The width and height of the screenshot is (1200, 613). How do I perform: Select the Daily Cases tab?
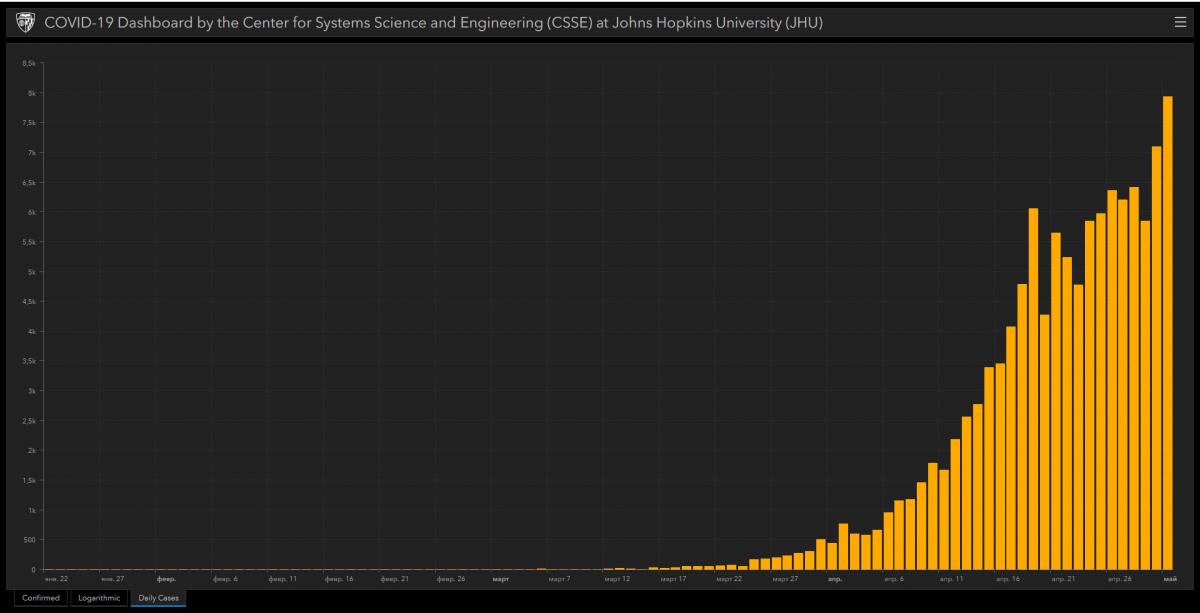point(158,598)
